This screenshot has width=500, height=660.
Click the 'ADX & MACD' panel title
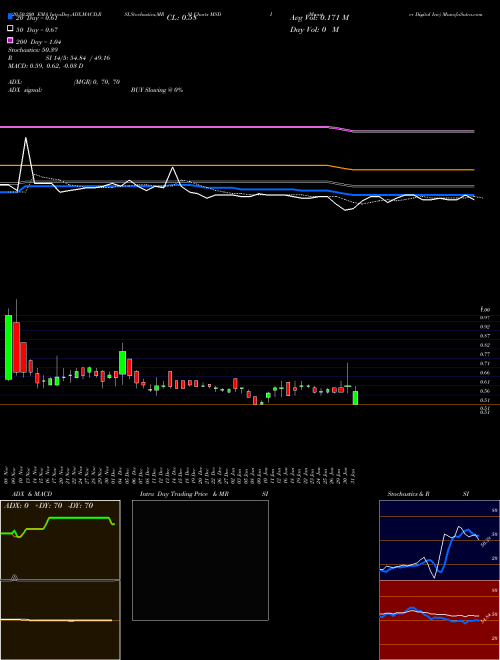click(32, 494)
